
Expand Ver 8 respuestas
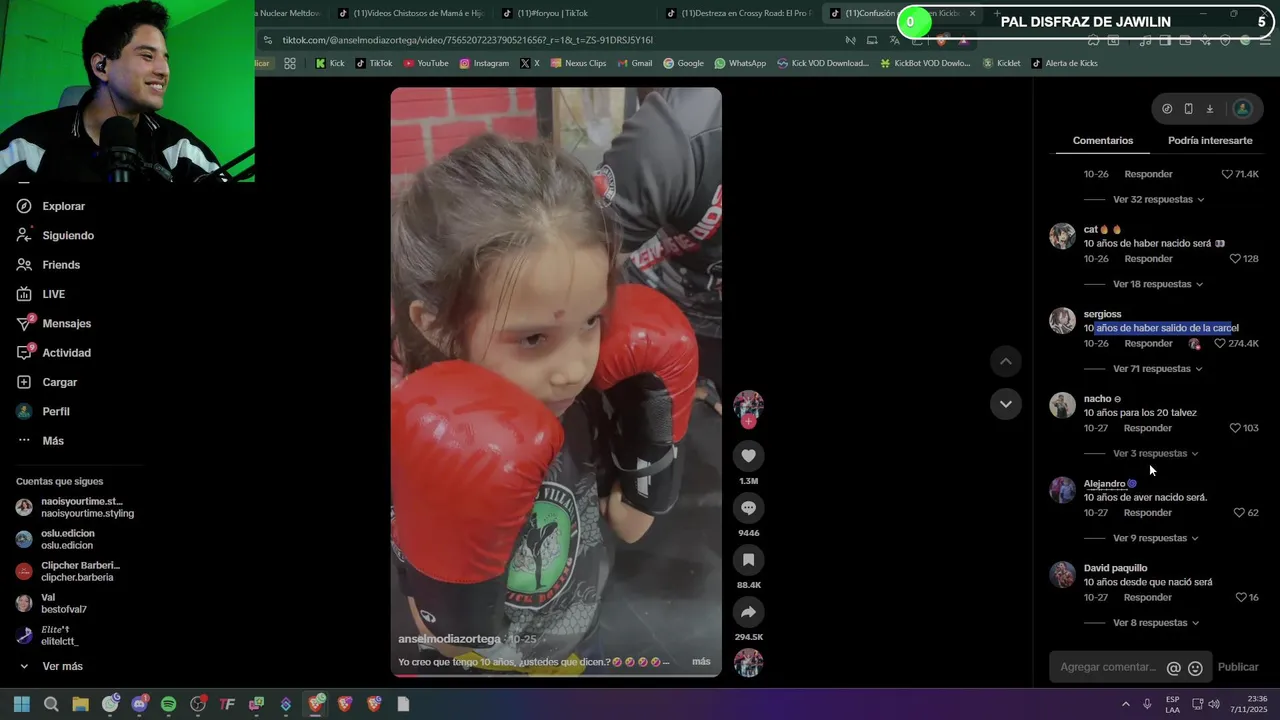point(1155,623)
